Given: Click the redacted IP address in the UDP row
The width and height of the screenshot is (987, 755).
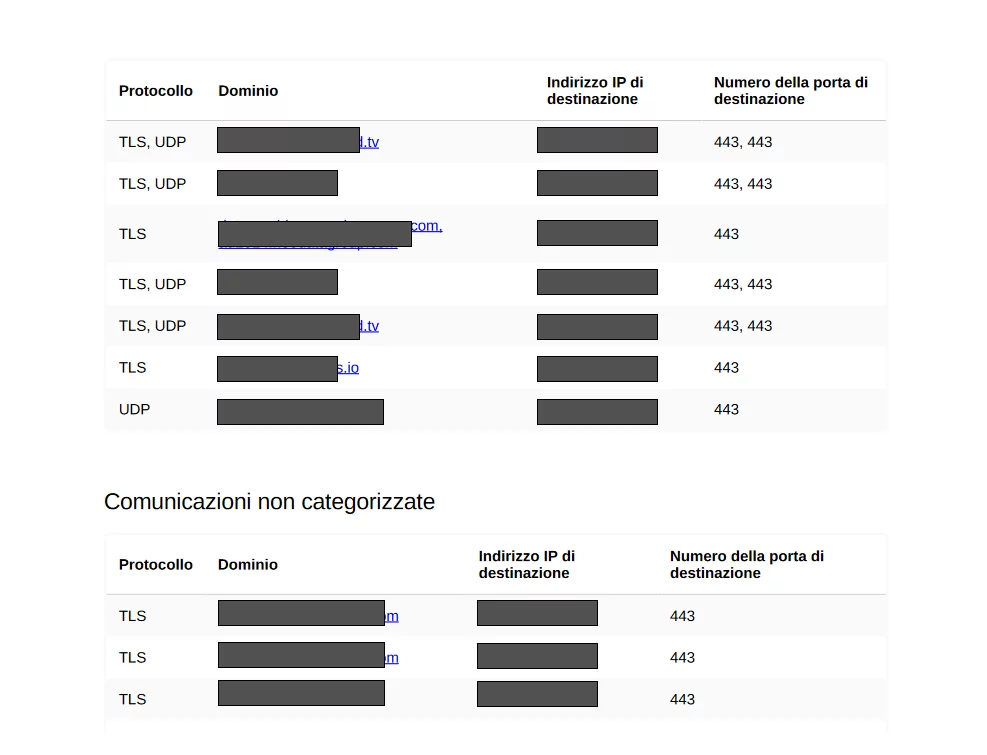Looking at the screenshot, I should [x=597, y=412].
